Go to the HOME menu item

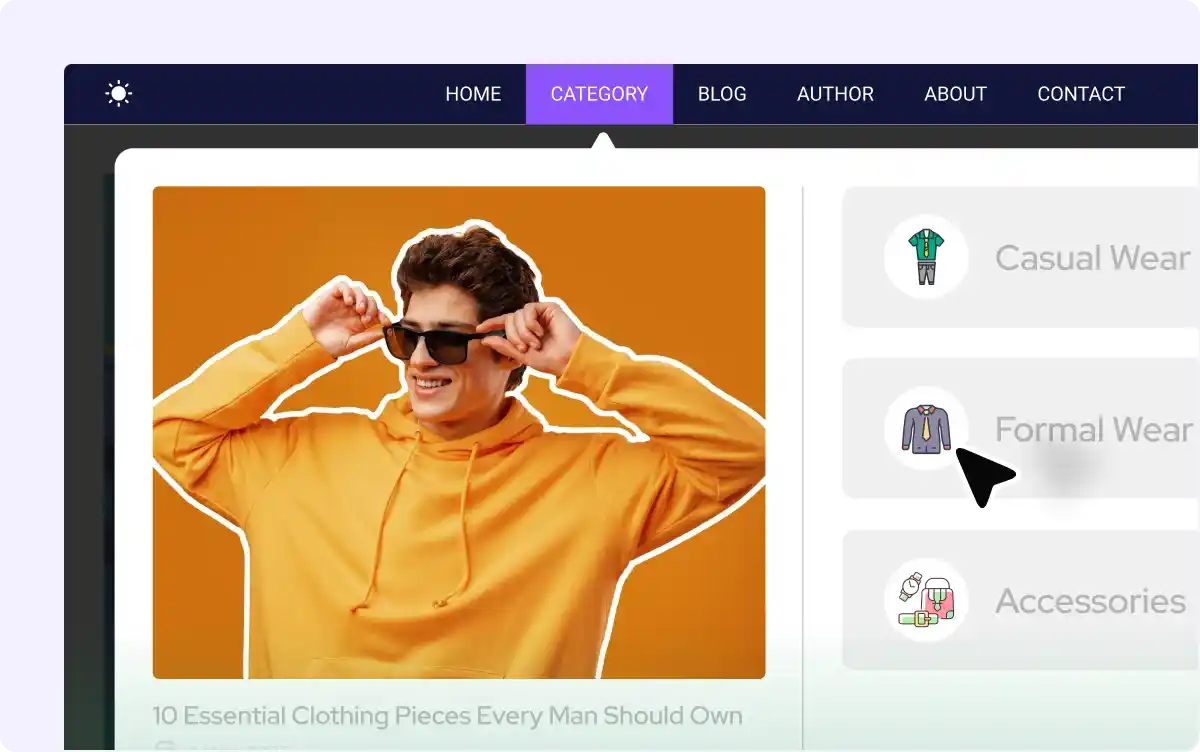[x=473, y=93]
